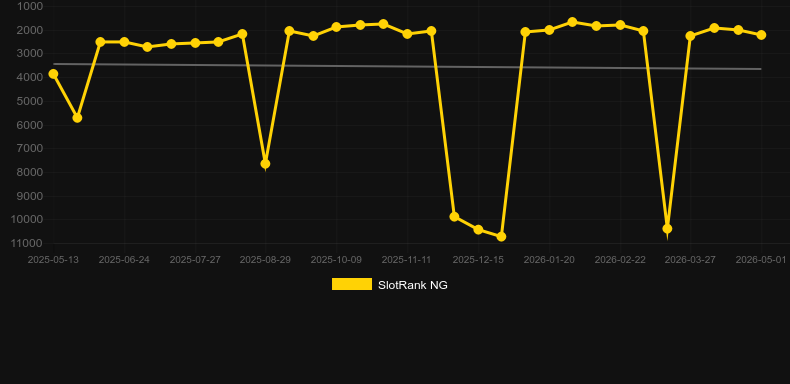The image size is (790, 384).
Task: Click the 2025-12-15 date label
Action: (x=478, y=260)
